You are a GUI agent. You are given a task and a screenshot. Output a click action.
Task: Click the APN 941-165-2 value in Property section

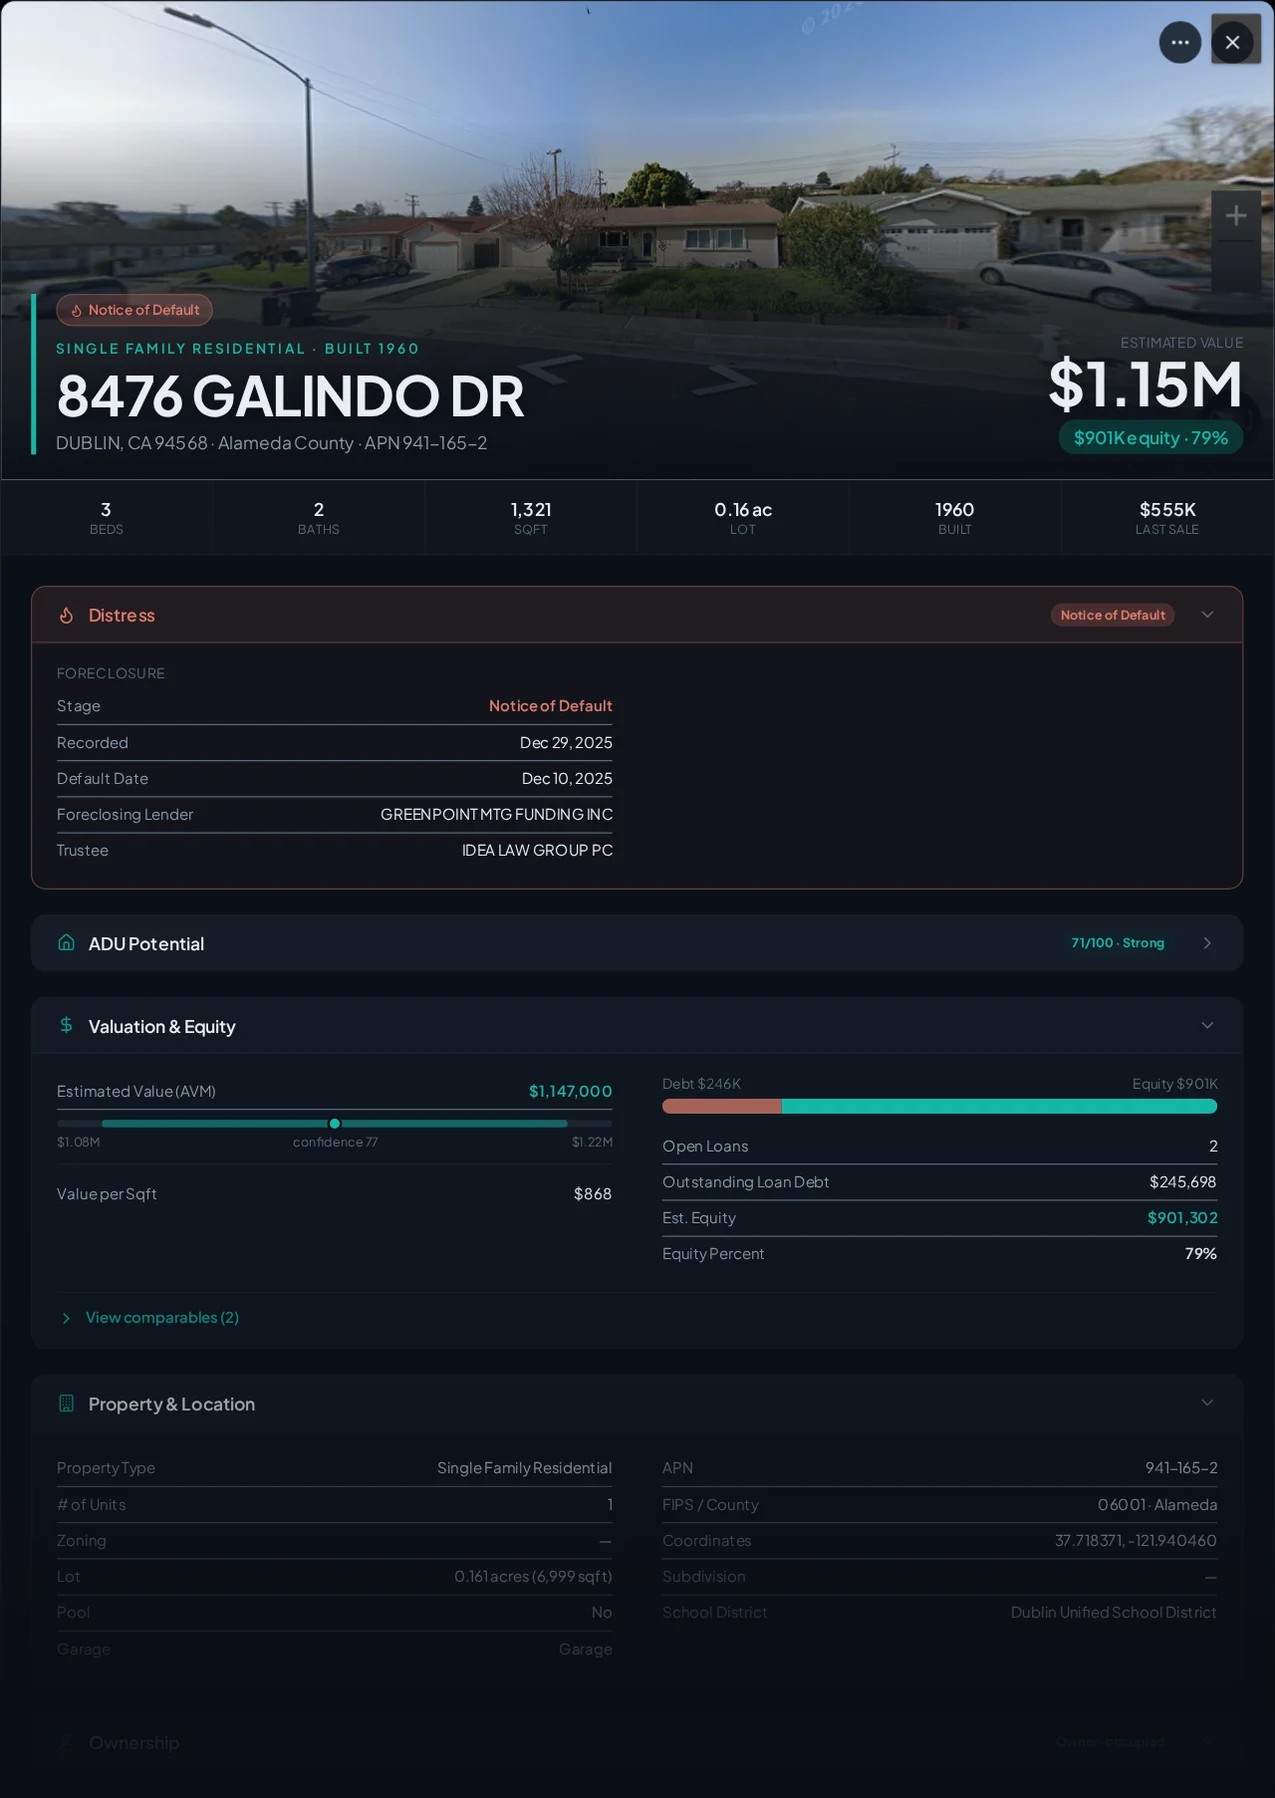(x=1181, y=1468)
